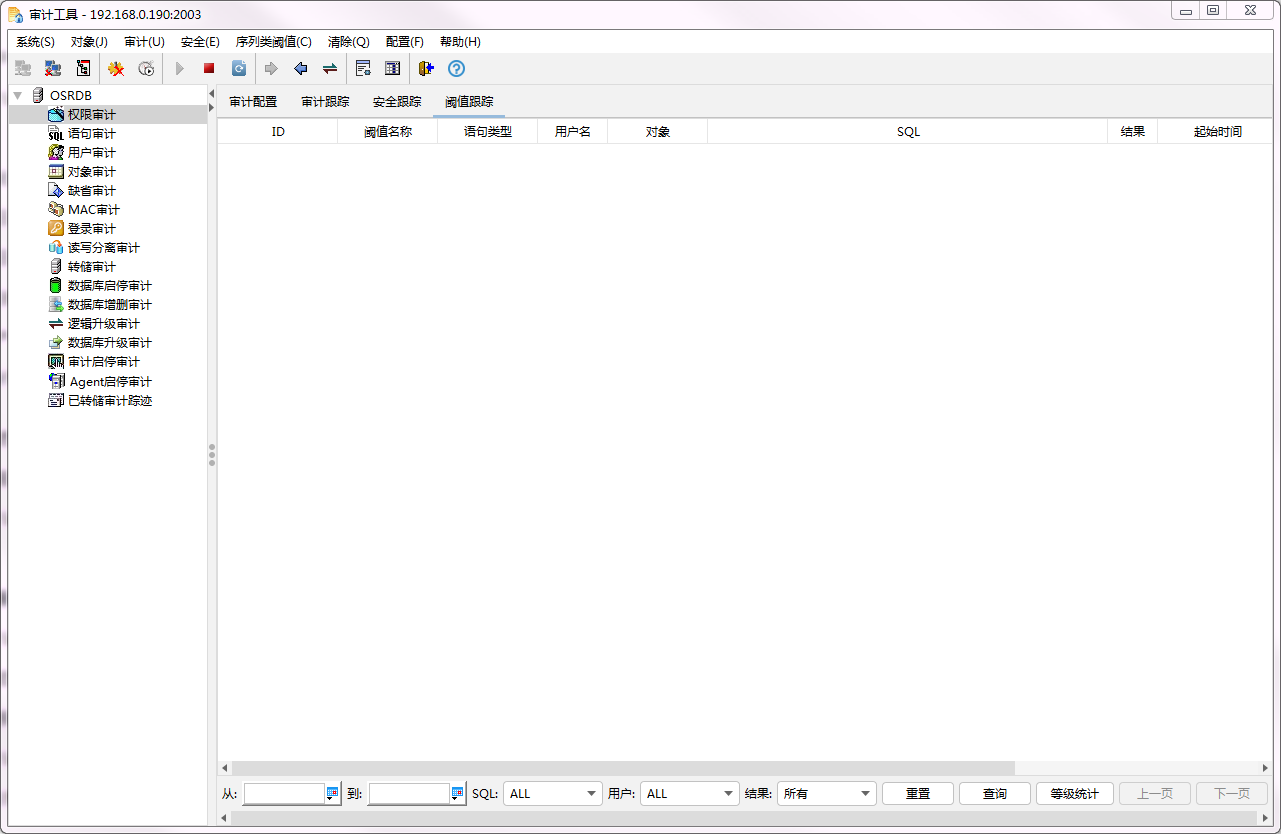Select 登录审计 in the tree

[x=91, y=229]
